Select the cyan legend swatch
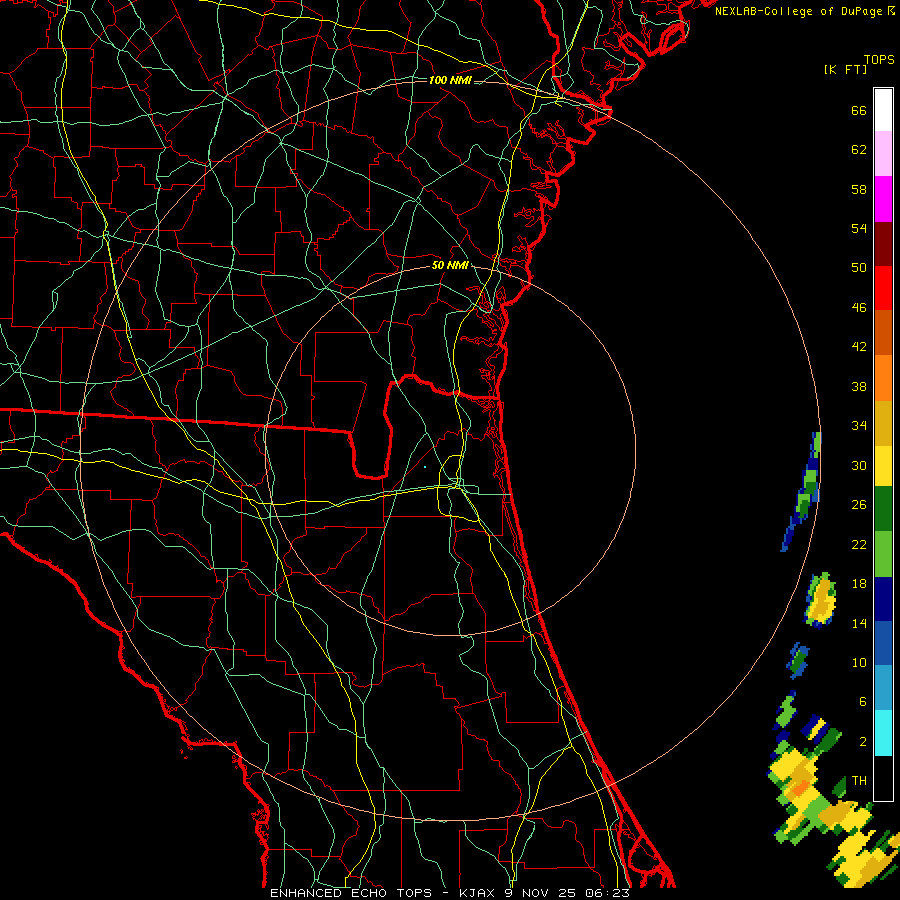The image size is (900, 900). 883,733
